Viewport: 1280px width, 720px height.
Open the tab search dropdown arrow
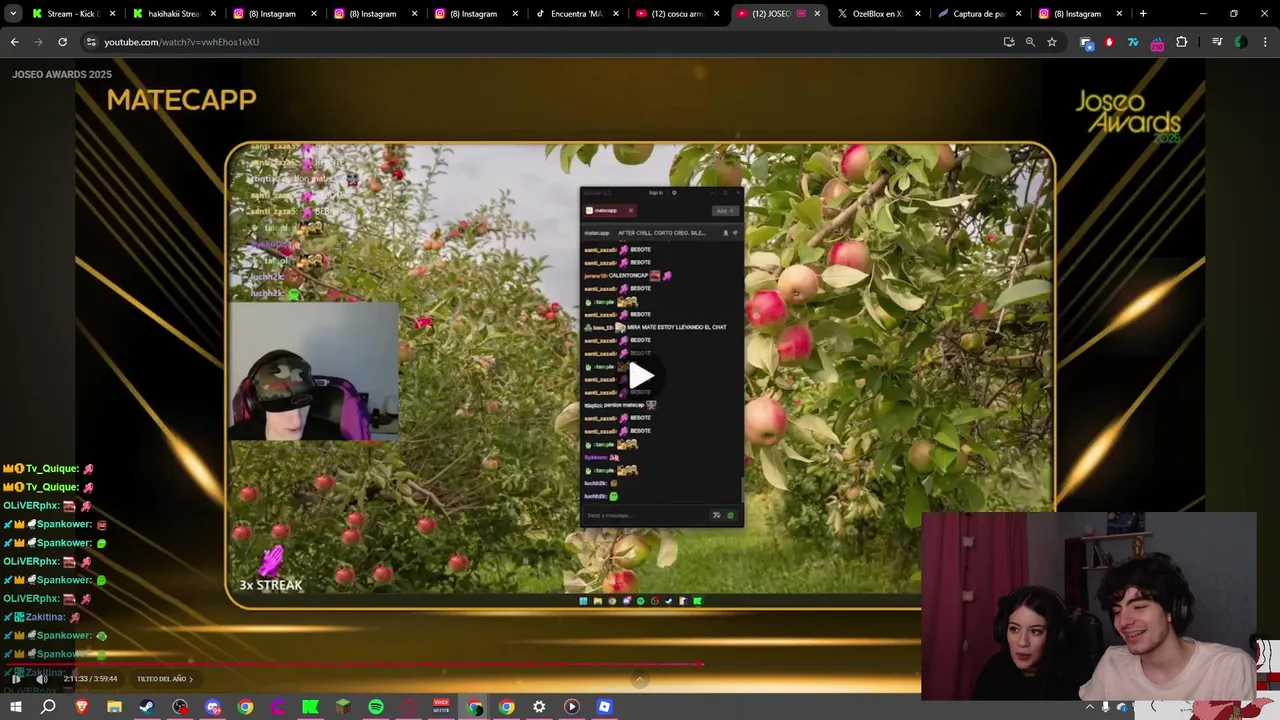pyautogui.click(x=13, y=14)
